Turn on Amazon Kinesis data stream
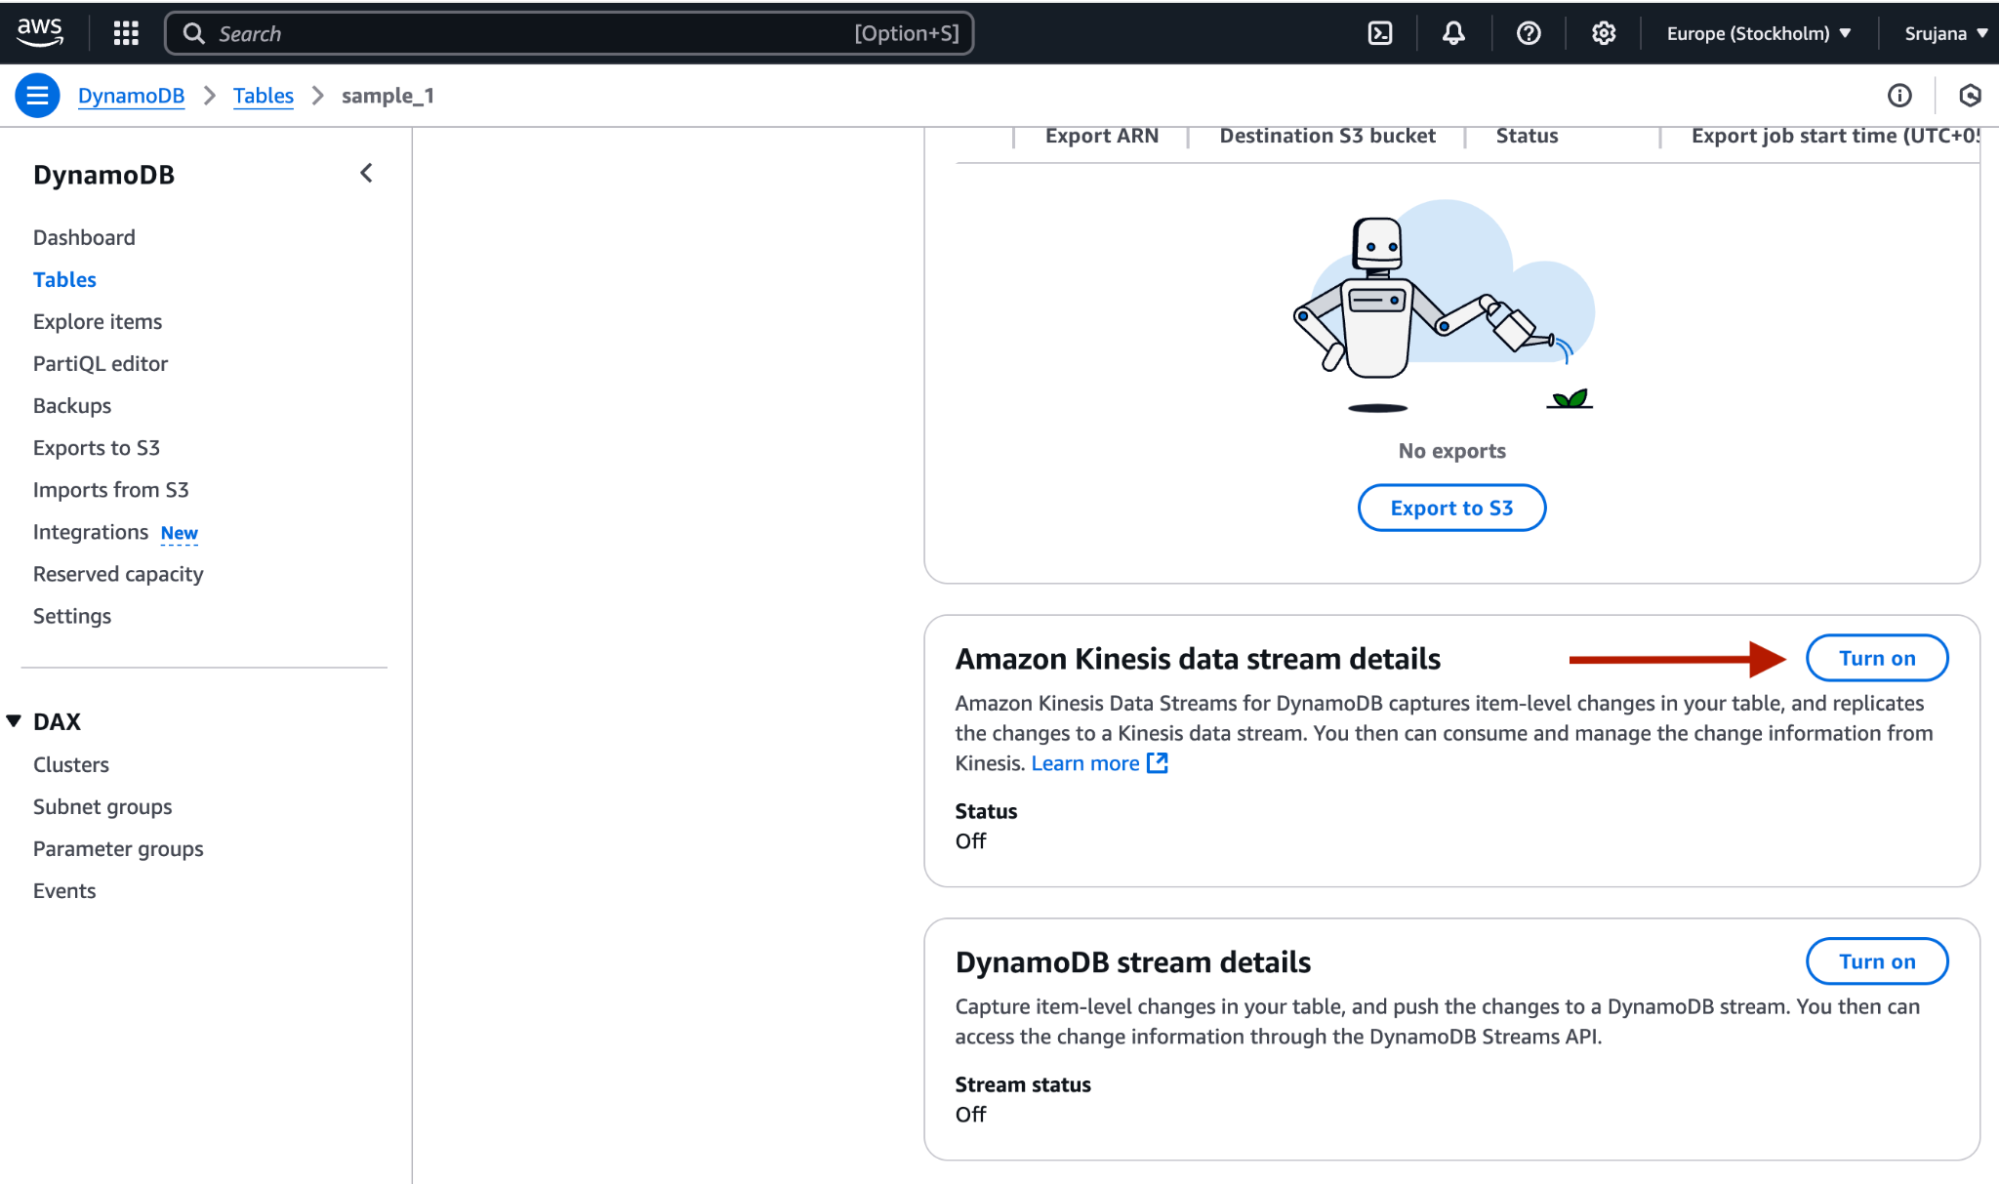The width and height of the screenshot is (1999, 1184). click(x=1876, y=658)
